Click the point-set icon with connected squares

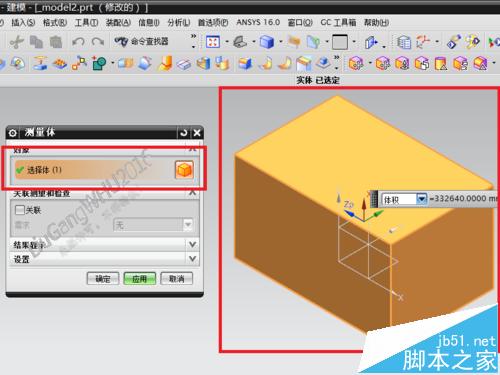pyautogui.click(x=79, y=63)
